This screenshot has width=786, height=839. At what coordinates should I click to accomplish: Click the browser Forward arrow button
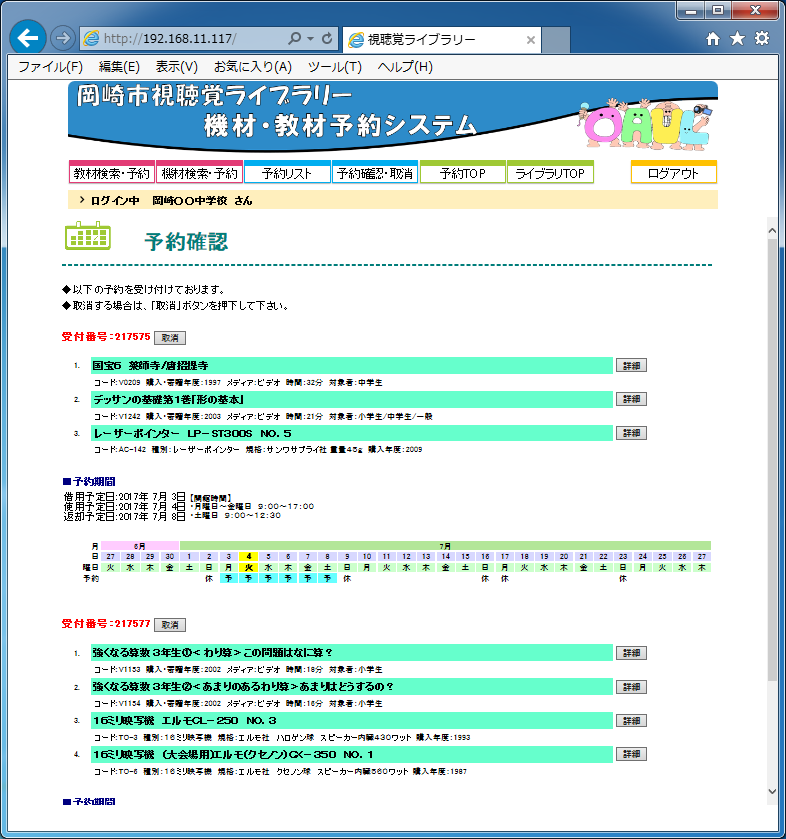[x=62, y=39]
